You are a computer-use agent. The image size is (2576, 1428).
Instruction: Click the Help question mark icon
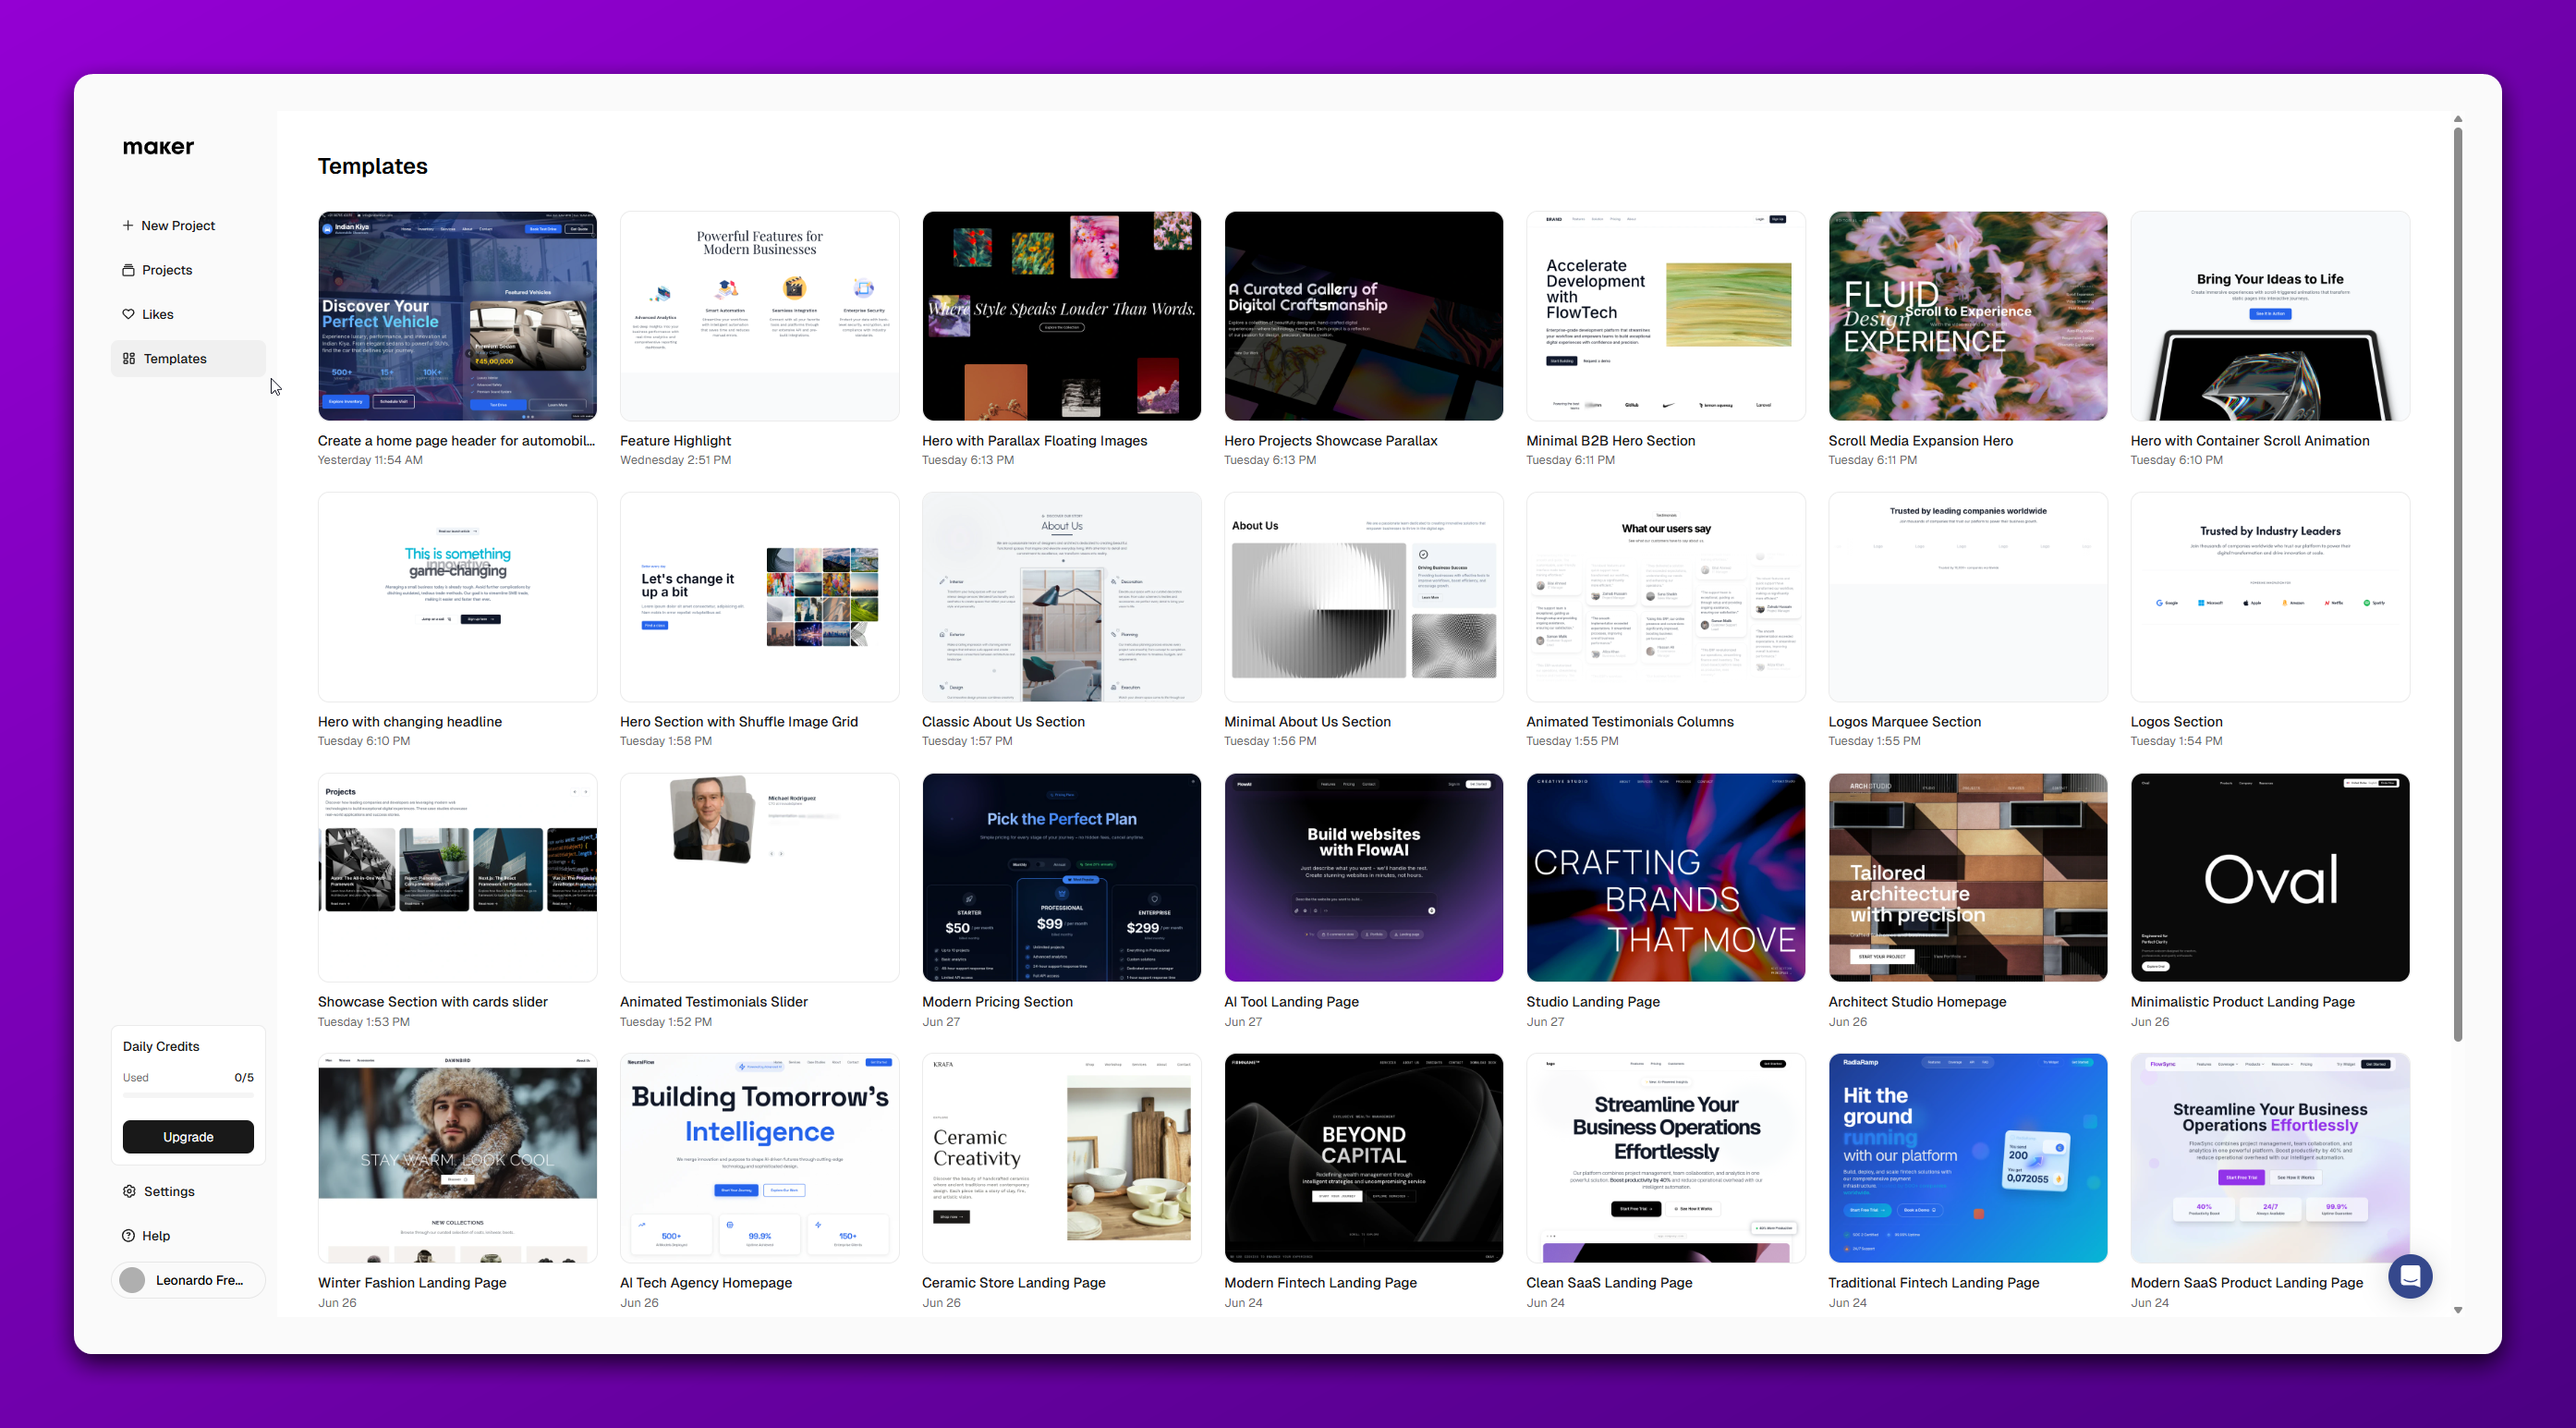tap(129, 1235)
